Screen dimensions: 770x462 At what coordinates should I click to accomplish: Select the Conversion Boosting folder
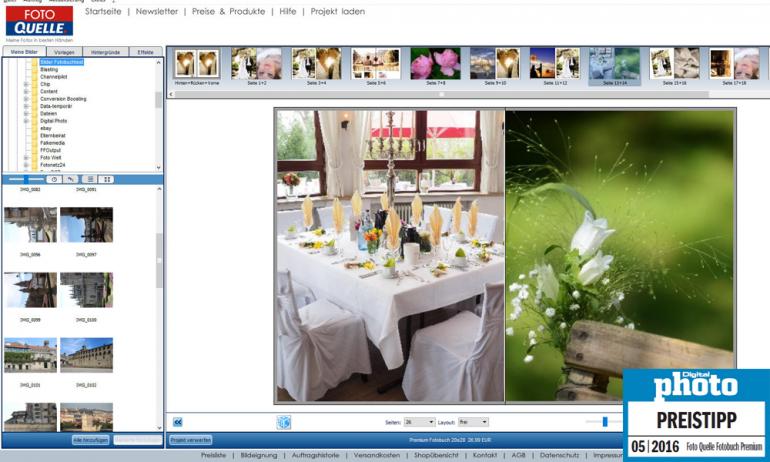coord(63,99)
